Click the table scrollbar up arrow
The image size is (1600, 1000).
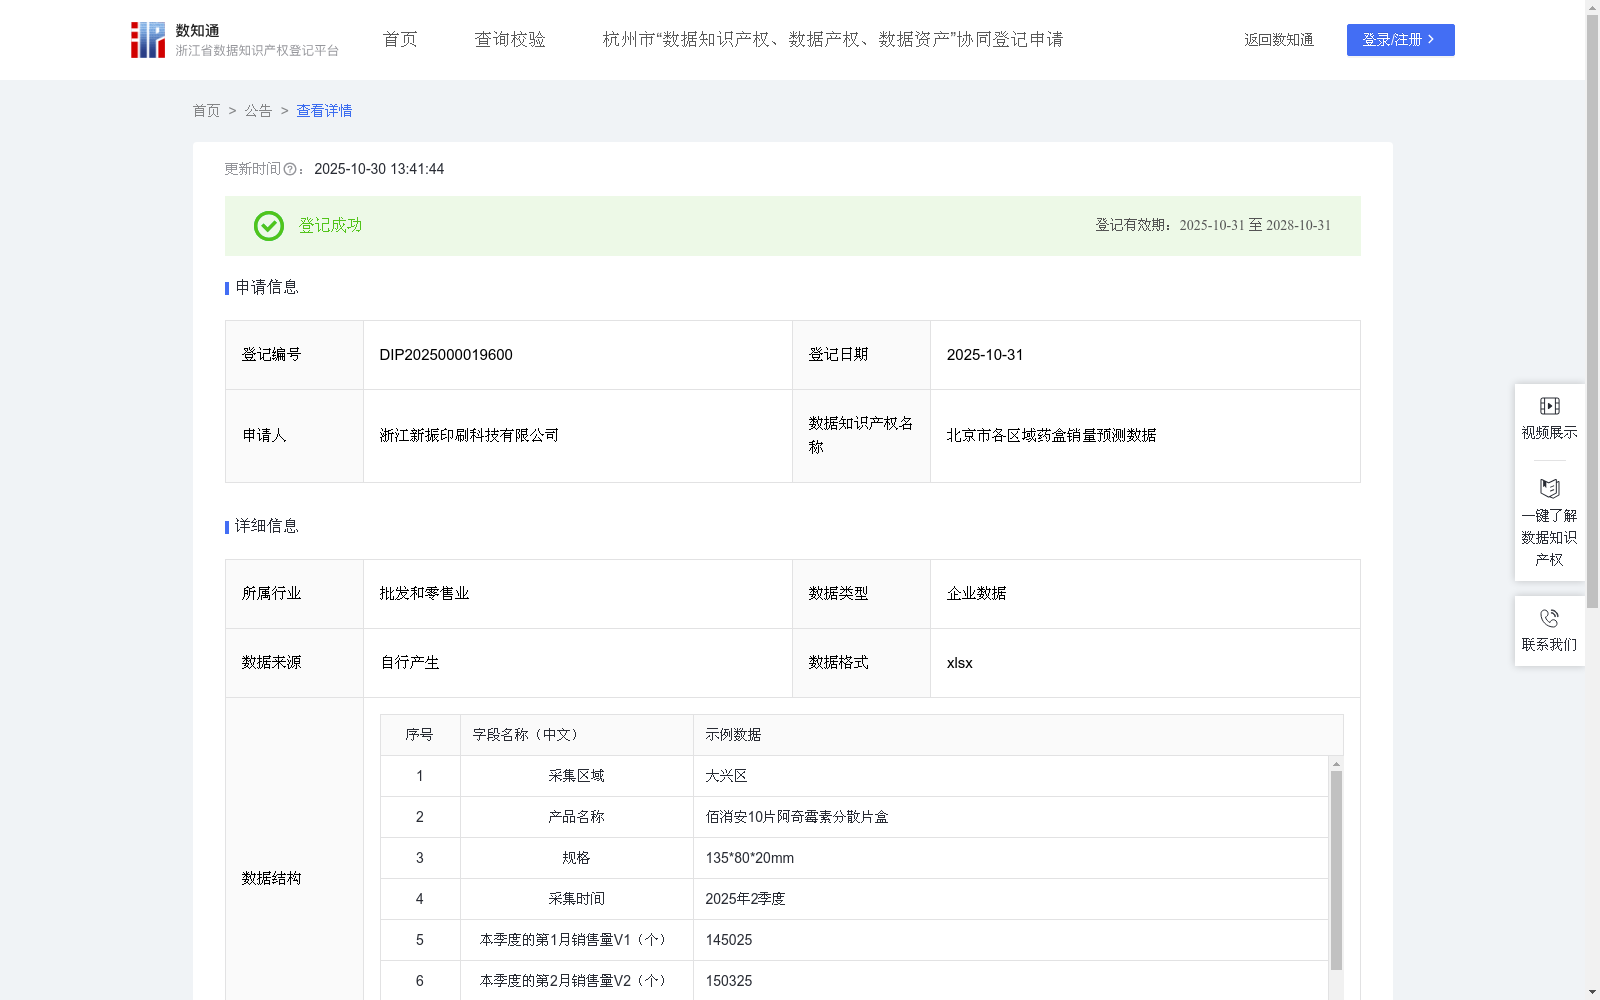click(x=1336, y=764)
